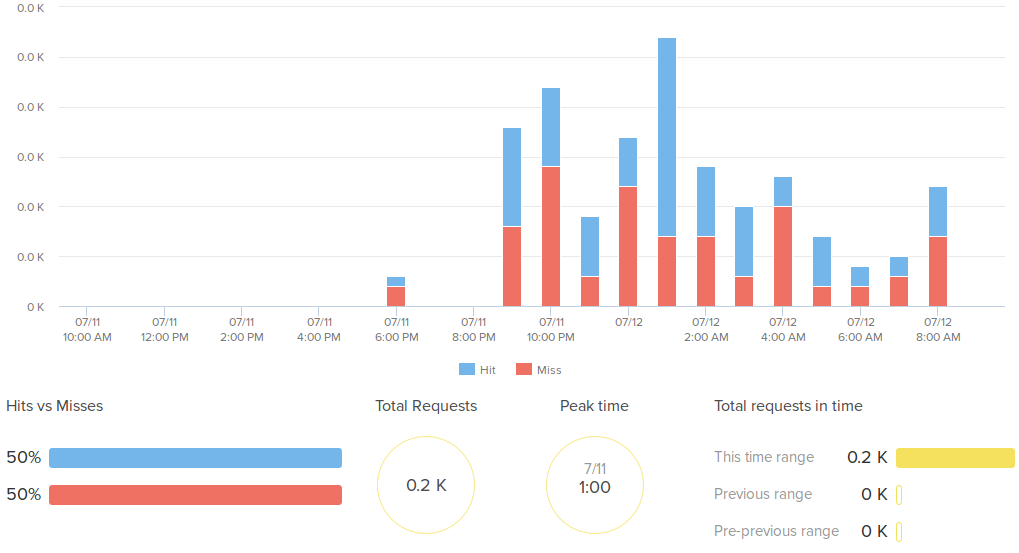Click the Total Requests 0.2 K circle

426,485
